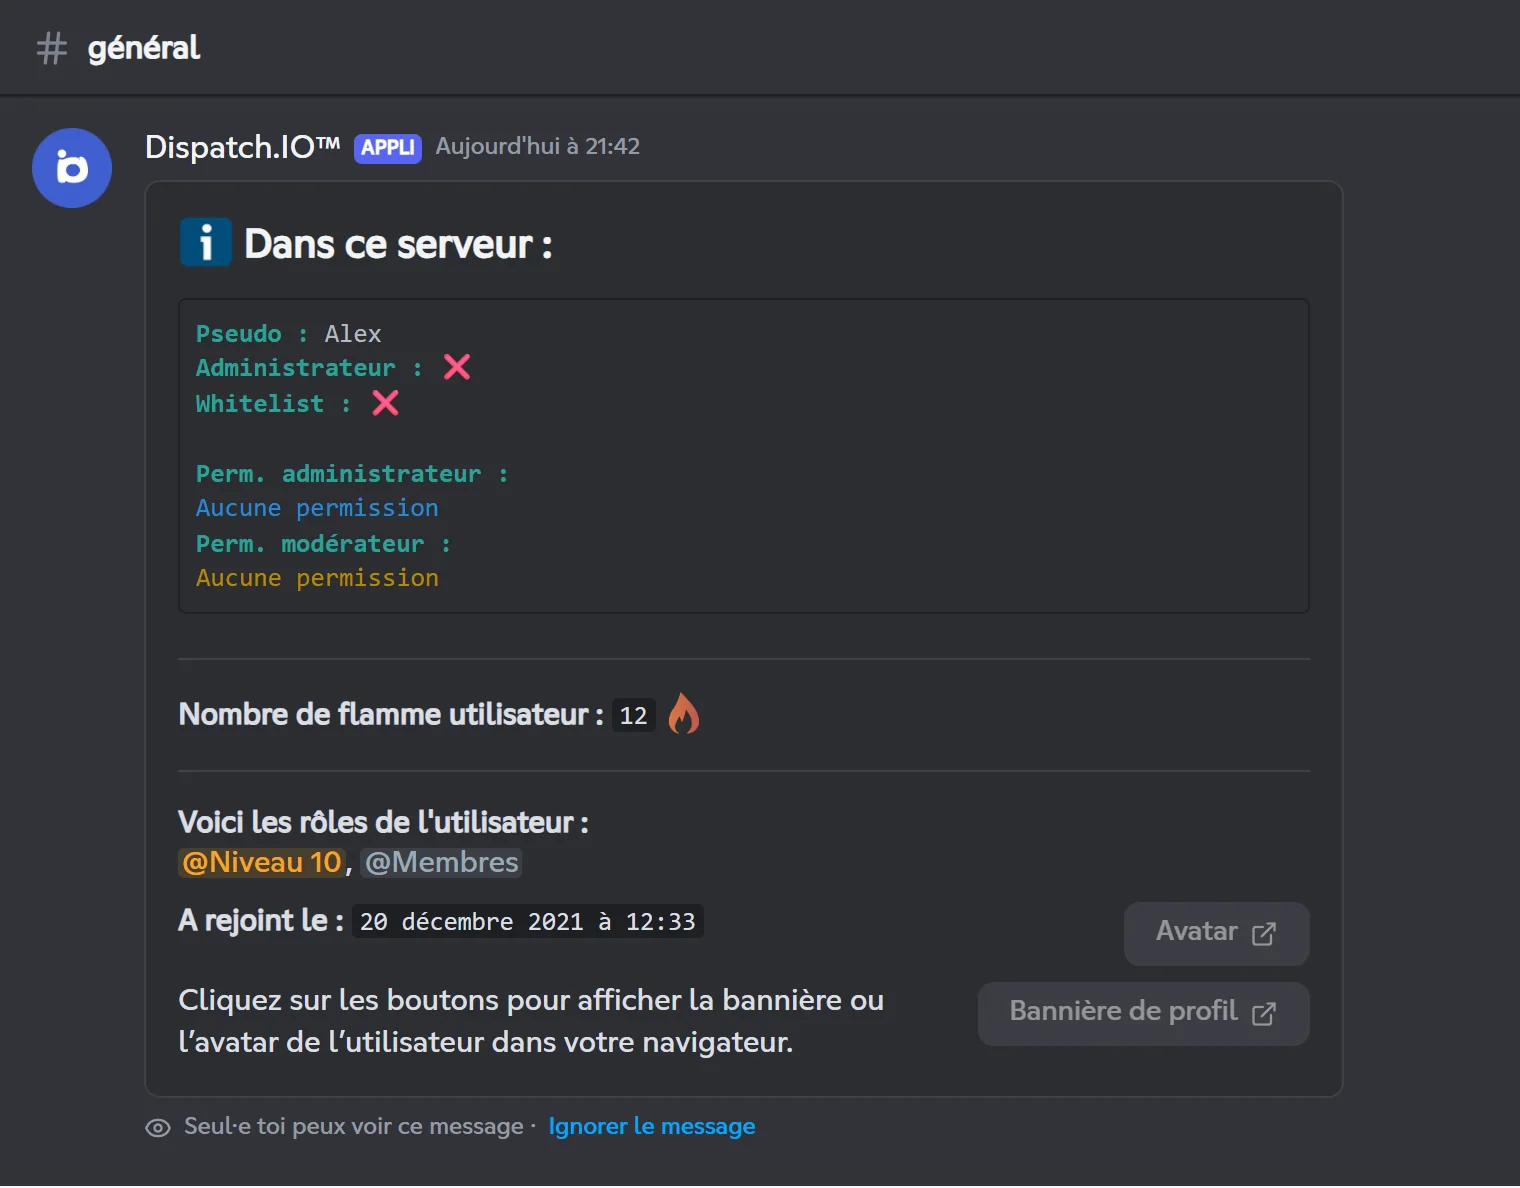Click the Seul·e toi peux voir ce message notice
Image resolution: width=1520 pixels, height=1188 pixels.
point(354,1127)
